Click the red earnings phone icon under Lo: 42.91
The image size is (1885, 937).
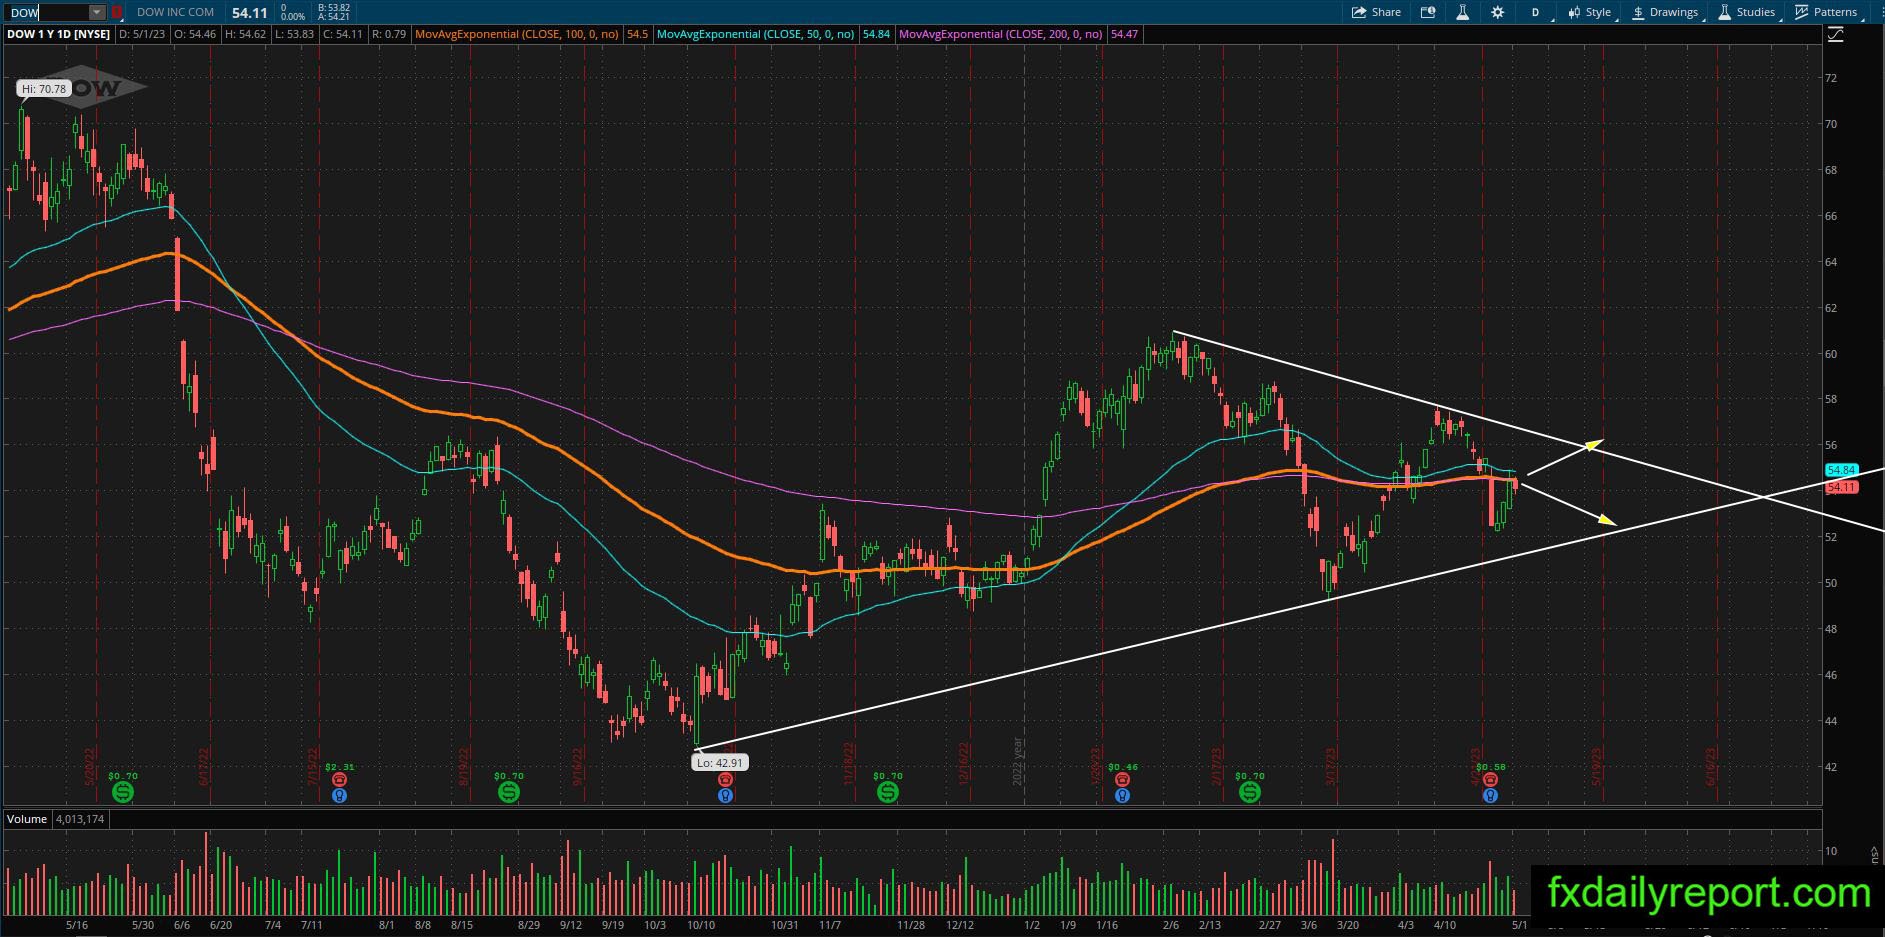tap(726, 780)
